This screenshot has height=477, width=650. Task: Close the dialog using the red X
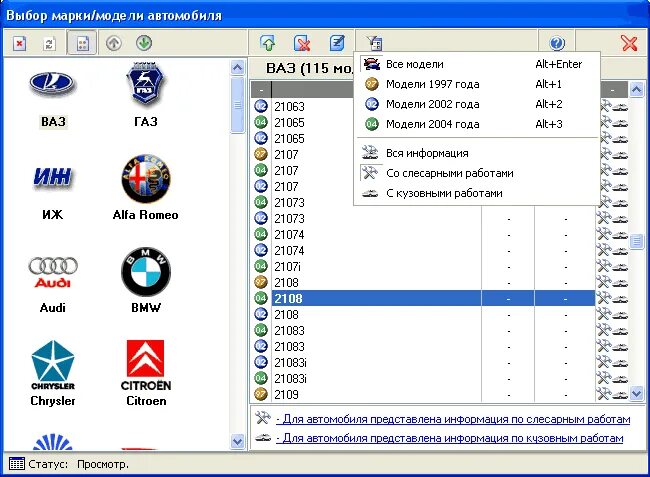629,43
